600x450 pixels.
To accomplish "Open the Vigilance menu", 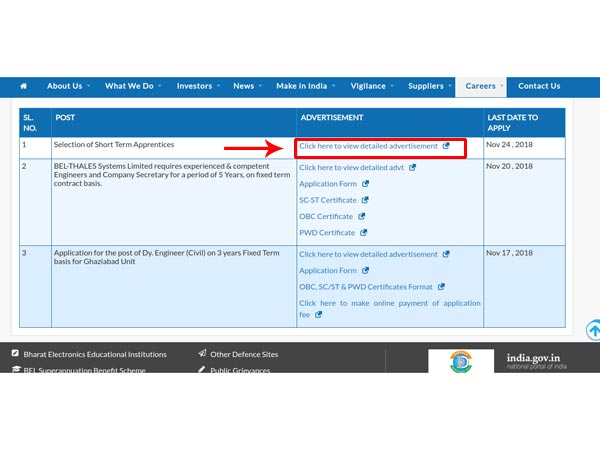I will (x=368, y=86).
